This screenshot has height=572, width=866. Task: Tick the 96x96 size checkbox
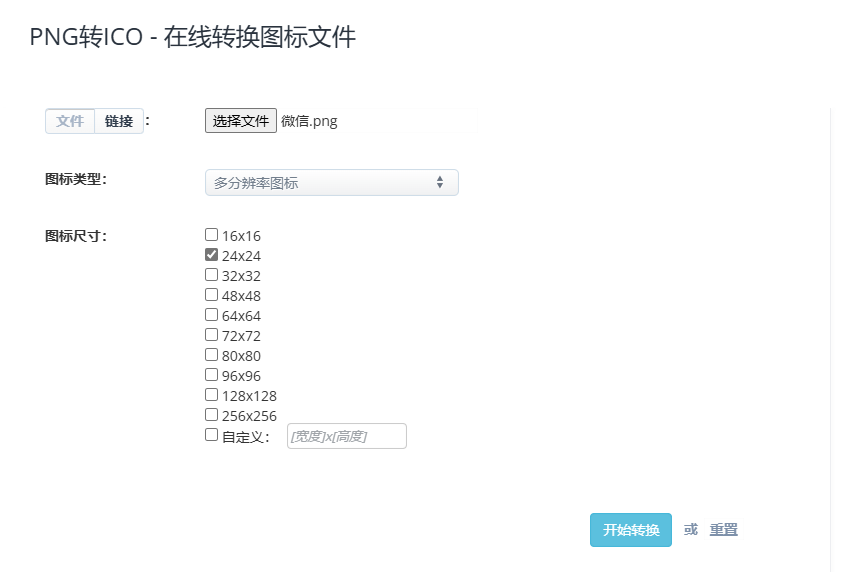(211, 375)
